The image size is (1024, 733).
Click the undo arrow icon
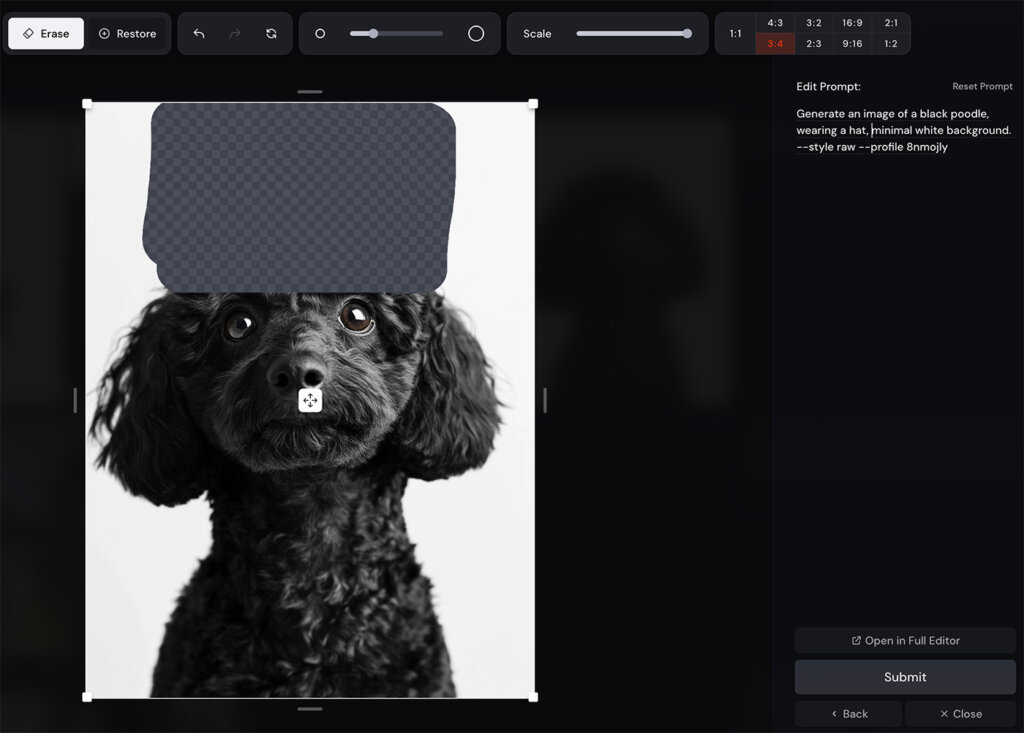pyautogui.click(x=199, y=34)
